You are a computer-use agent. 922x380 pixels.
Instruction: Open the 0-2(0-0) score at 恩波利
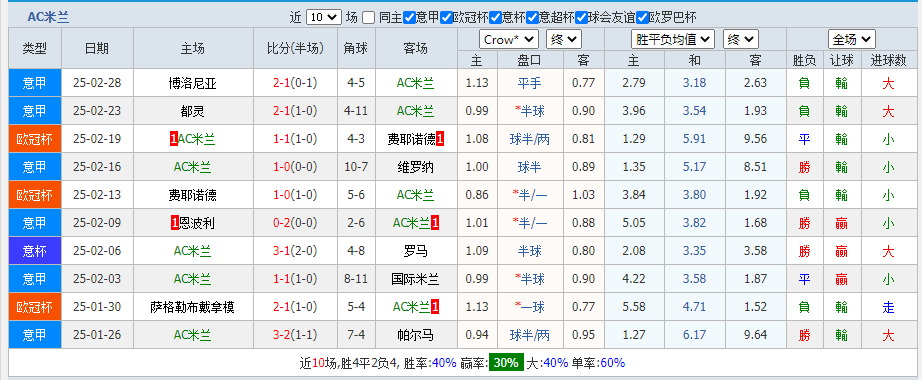tap(295, 223)
